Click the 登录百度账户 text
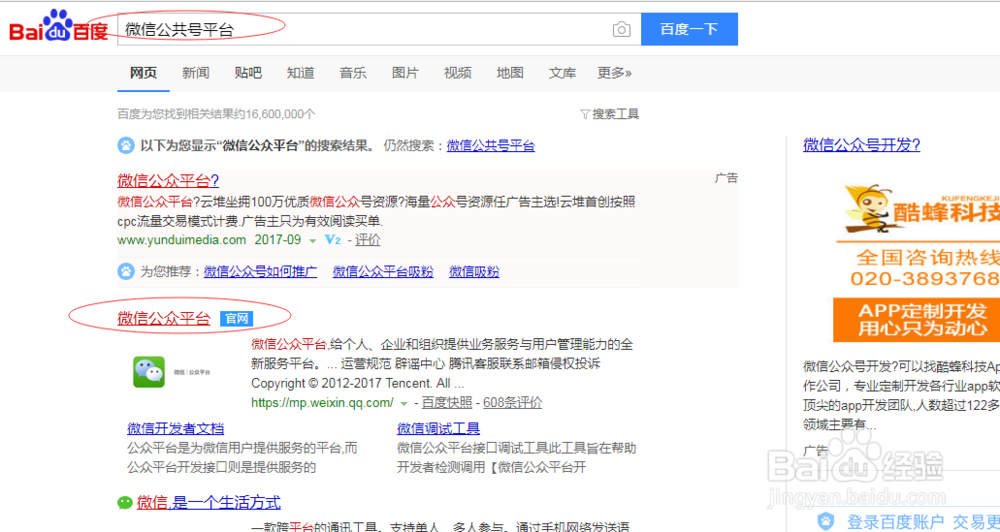This screenshot has height=532, width=1000. pos(895,521)
